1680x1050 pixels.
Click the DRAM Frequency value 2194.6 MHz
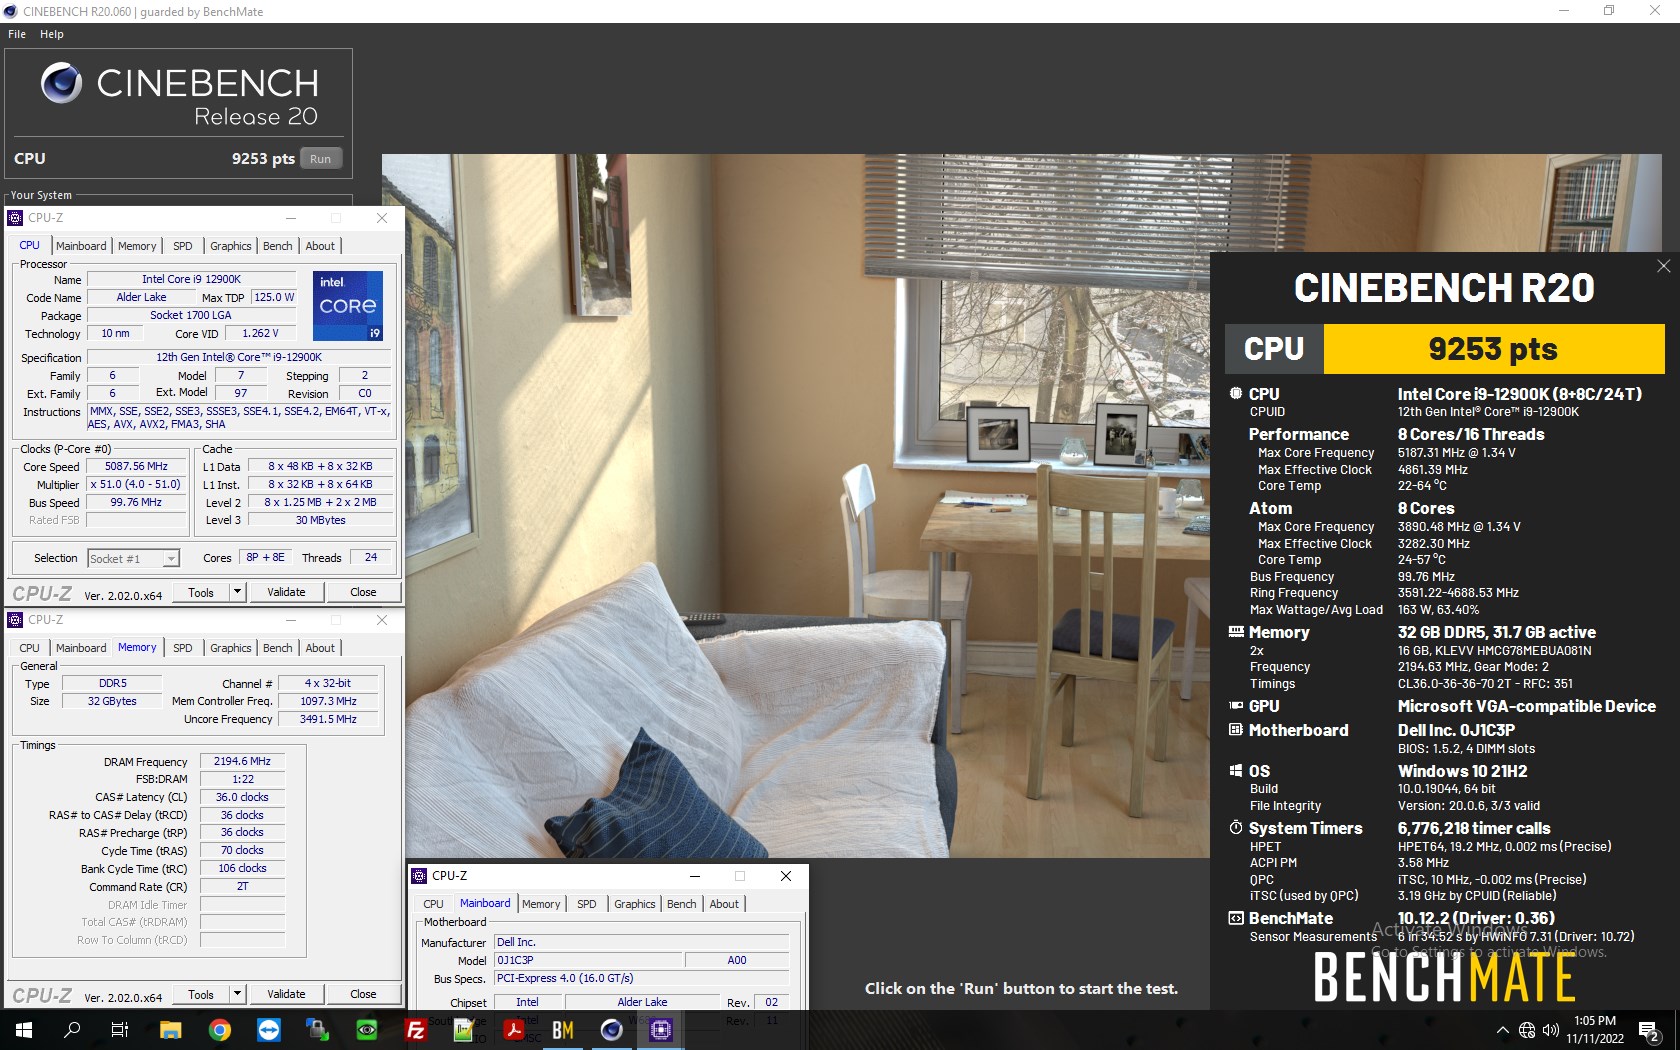click(242, 761)
